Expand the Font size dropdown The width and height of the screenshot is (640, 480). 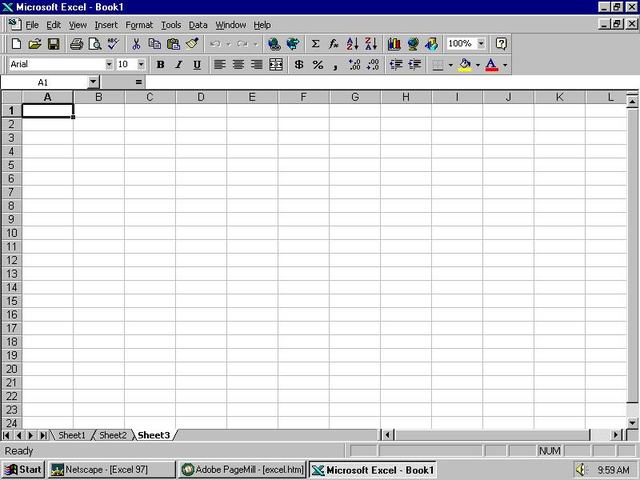tap(141, 64)
